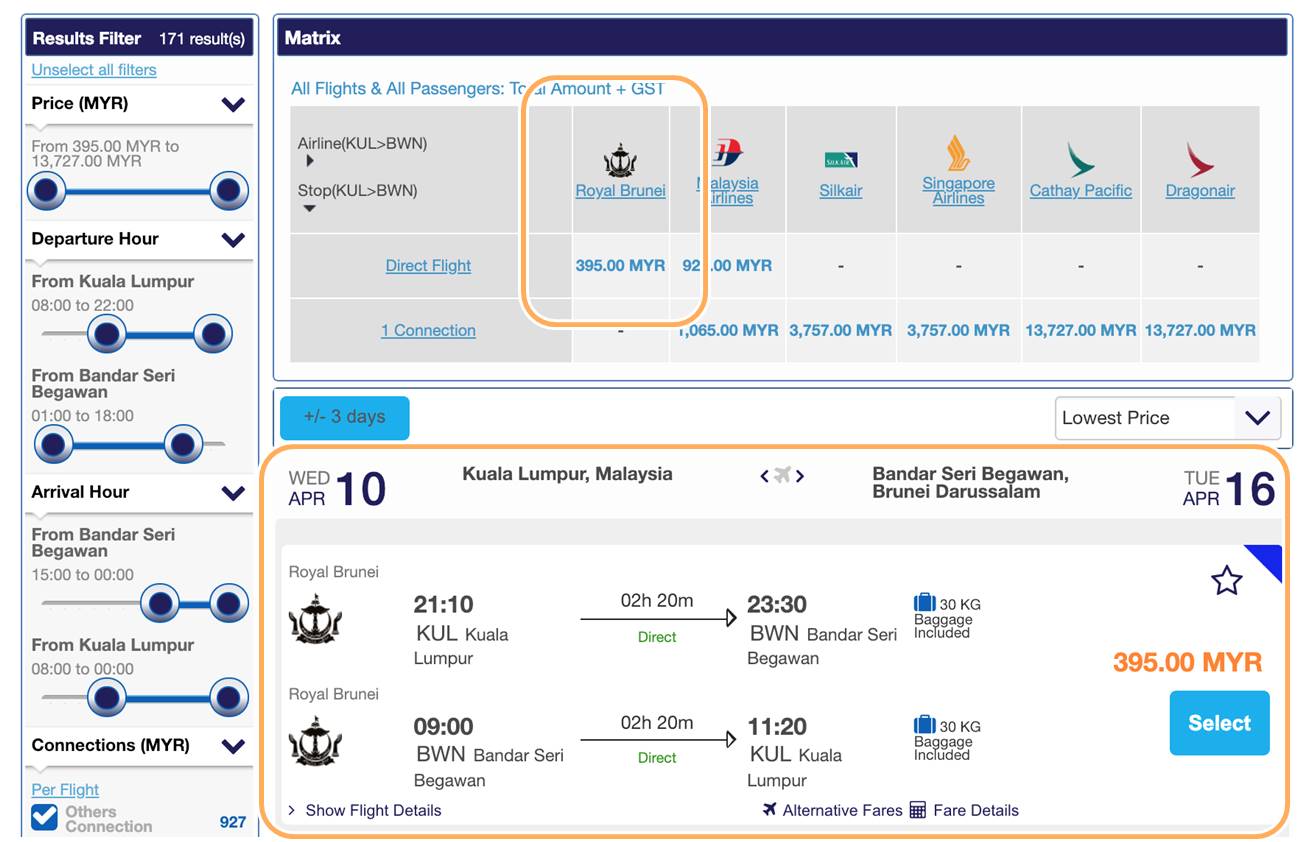The height and width of the screenshot is (842, 1300).
Task: Click Bandar Seri Begawan arrival end slider handle
Action: click(x=229, y=603)
